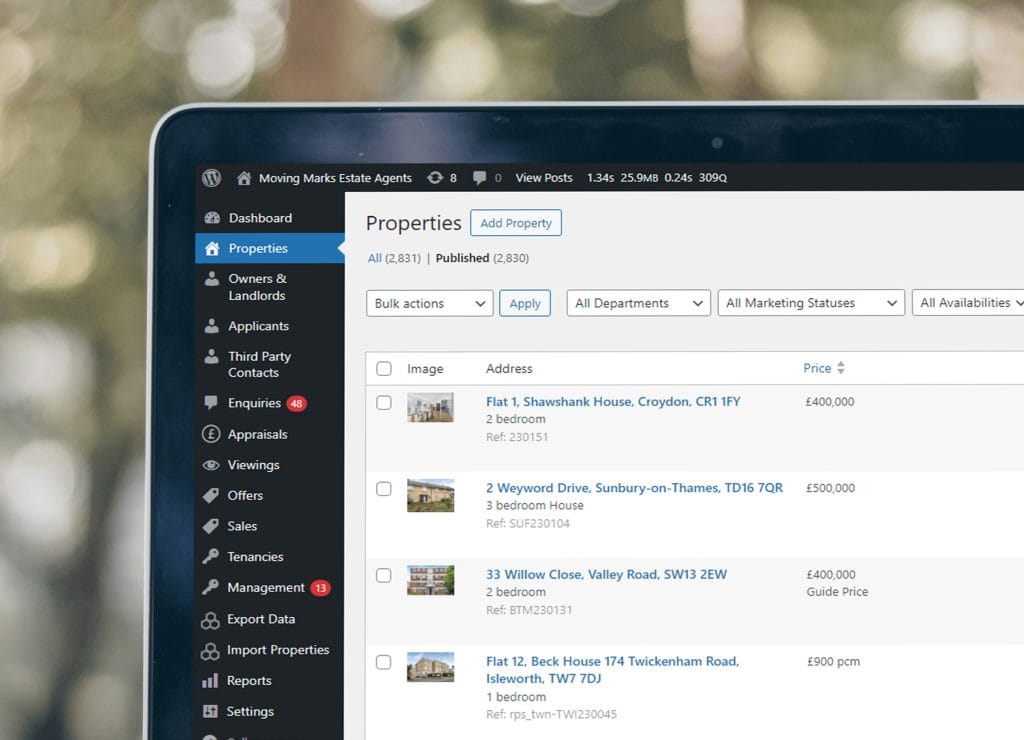Open the All Availabilities dropdown
This screenshot has height=740, width=1024.
click(x=968, y=302)
